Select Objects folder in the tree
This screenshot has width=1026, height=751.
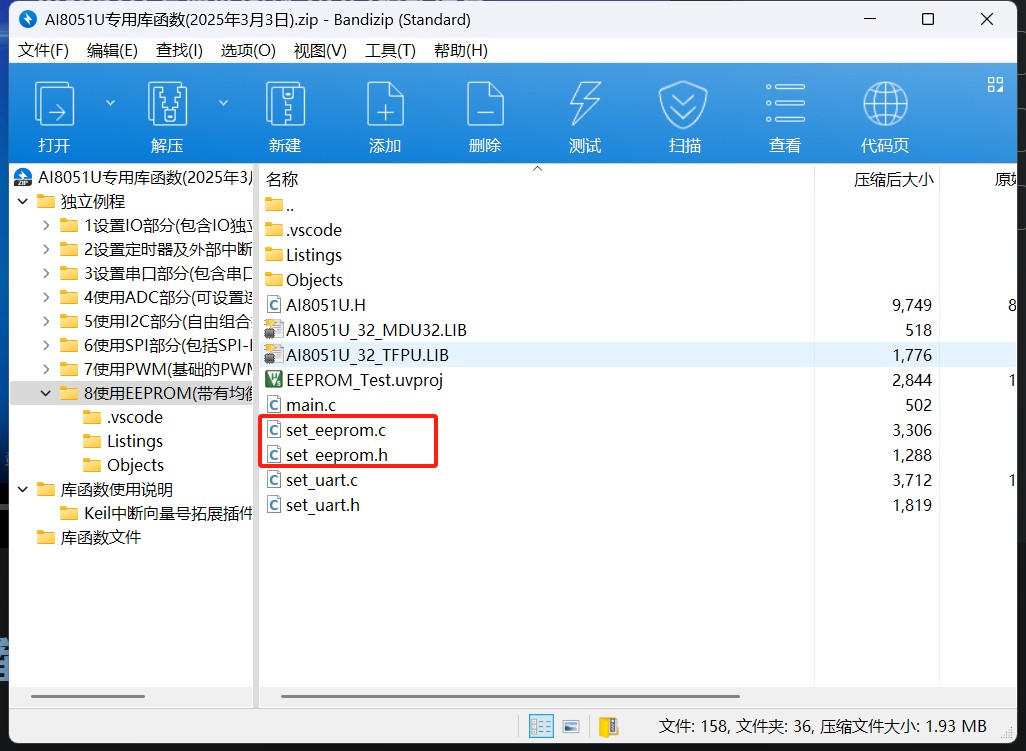coord(124,465)
